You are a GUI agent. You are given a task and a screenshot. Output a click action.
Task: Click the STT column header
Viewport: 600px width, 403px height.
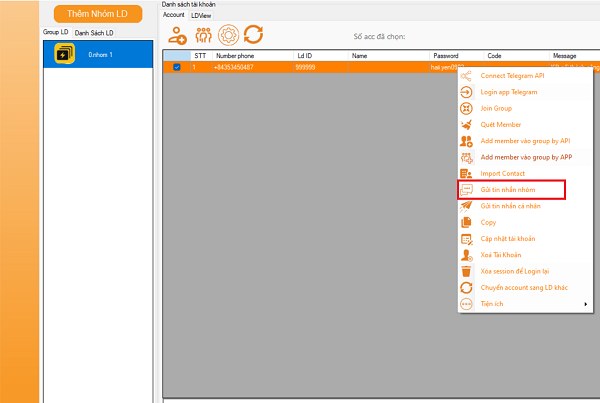[201, 56]
